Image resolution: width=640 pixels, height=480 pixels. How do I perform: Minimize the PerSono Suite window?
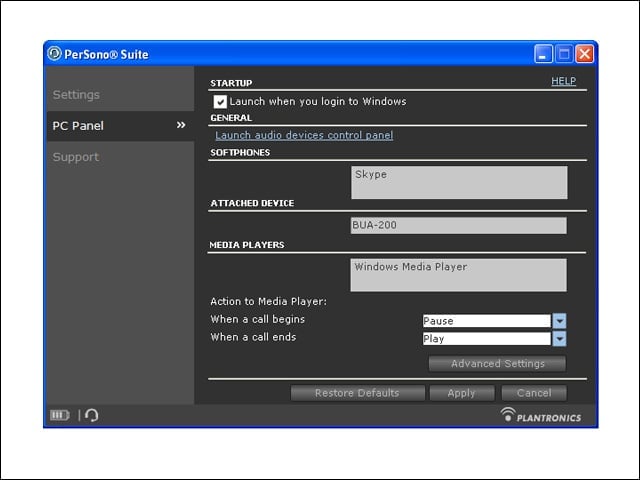tap(543, 54)
